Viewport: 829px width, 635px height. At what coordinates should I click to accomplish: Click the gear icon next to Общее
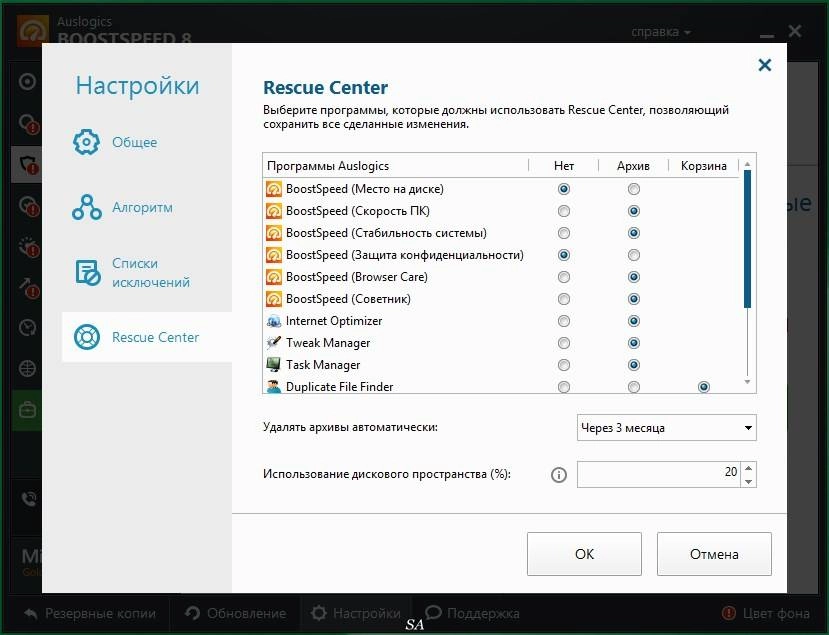[86, 142]
